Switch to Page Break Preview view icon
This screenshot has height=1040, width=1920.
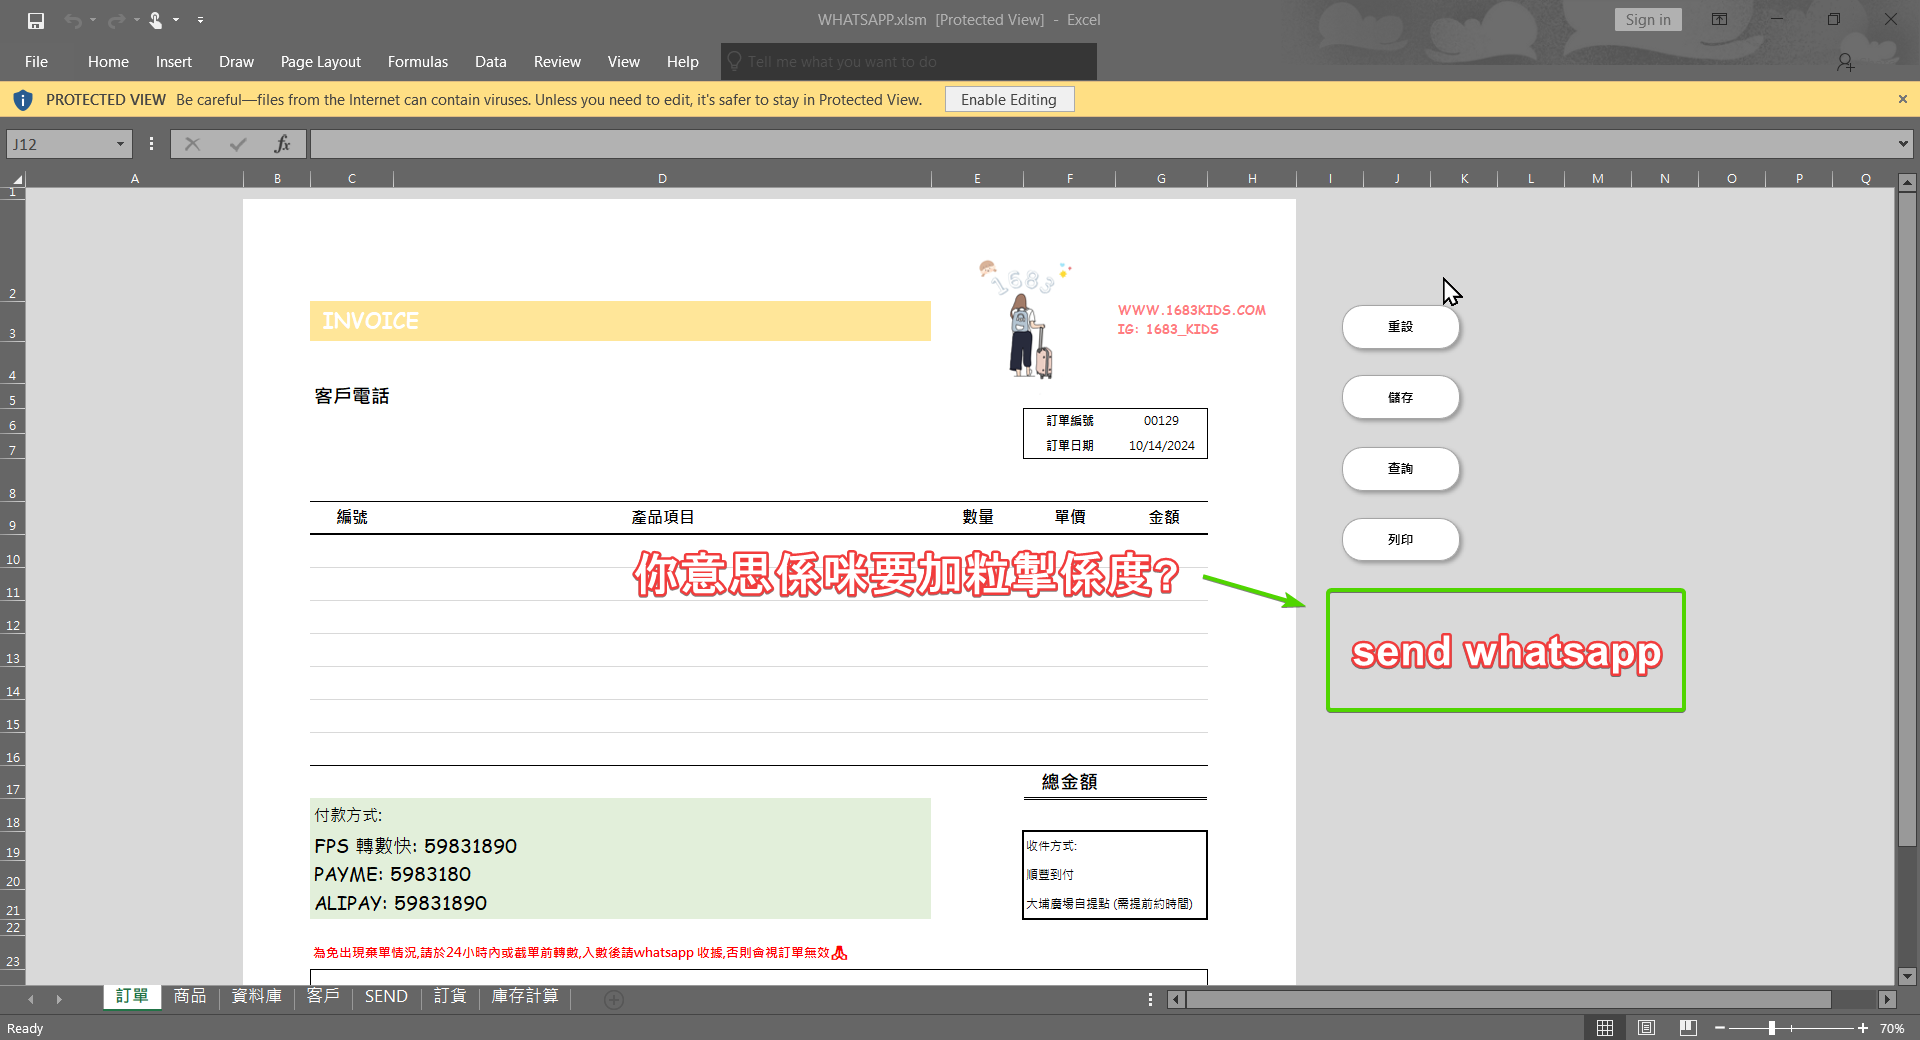tap(1688, 1028)
